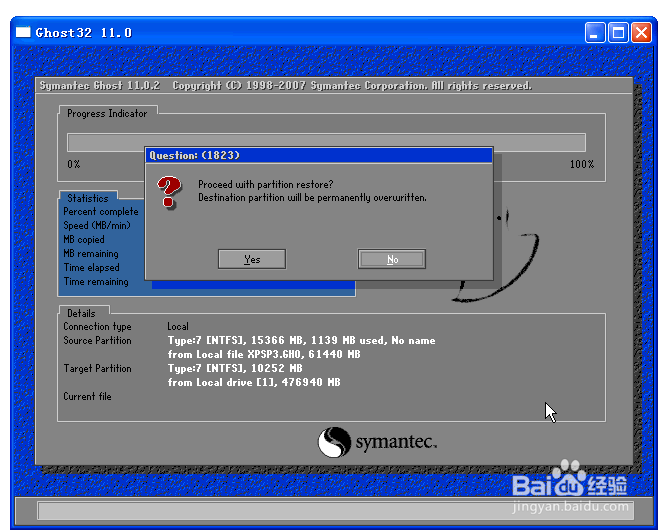Screen dimensions: 668x530
Task: Click the source 'Type:7 [NTFS], 15366 MB' line
Action: (x=301, y=340)
